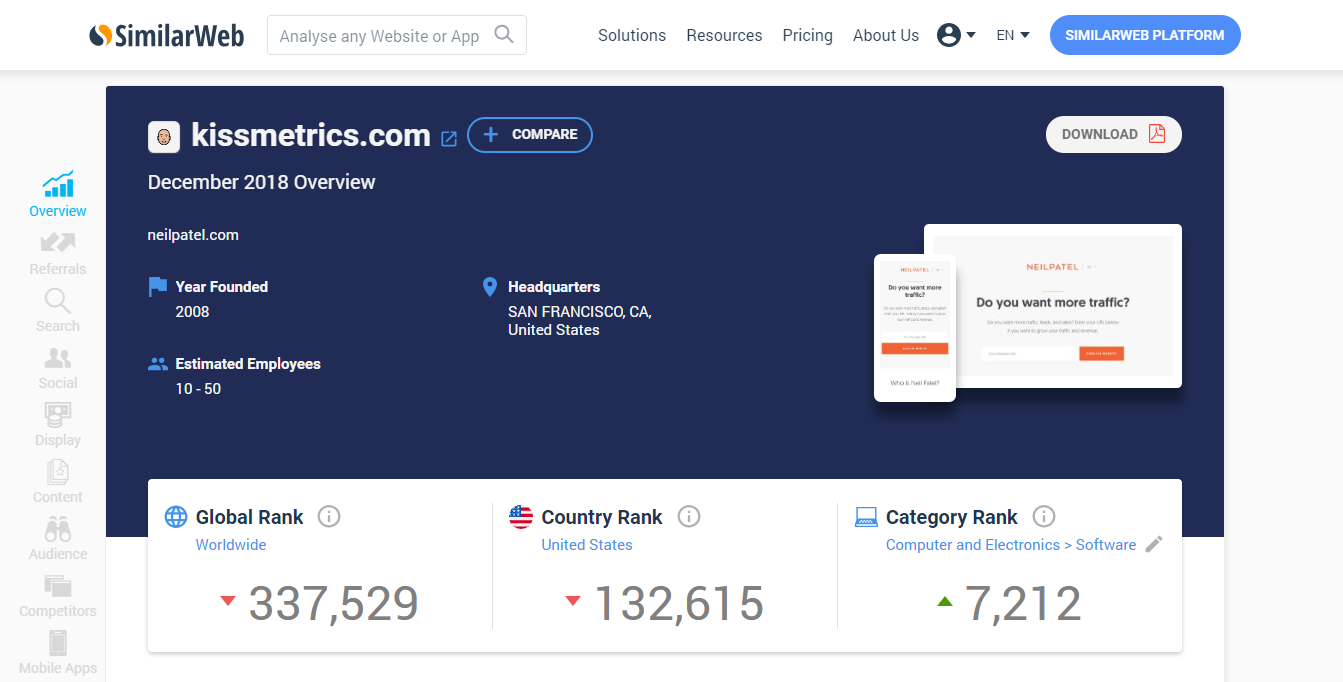Click the SimilarWeb logo
The width and height of the screenshot is (1343, 682).
click(166, 36)
